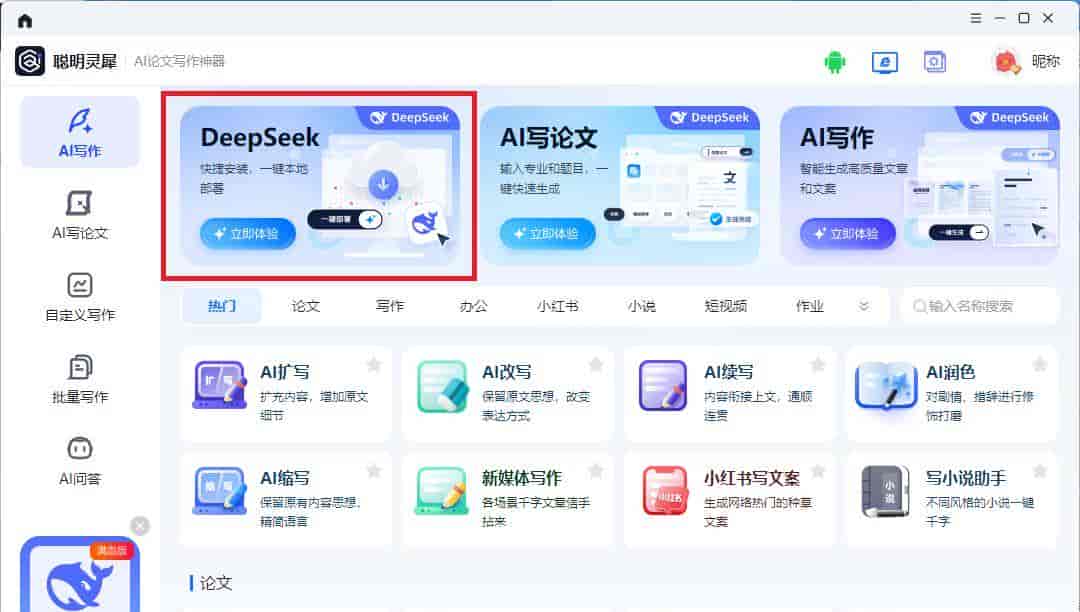
Task: Click 立即体验 on the AI写作 banner
Action: (848, 234)
